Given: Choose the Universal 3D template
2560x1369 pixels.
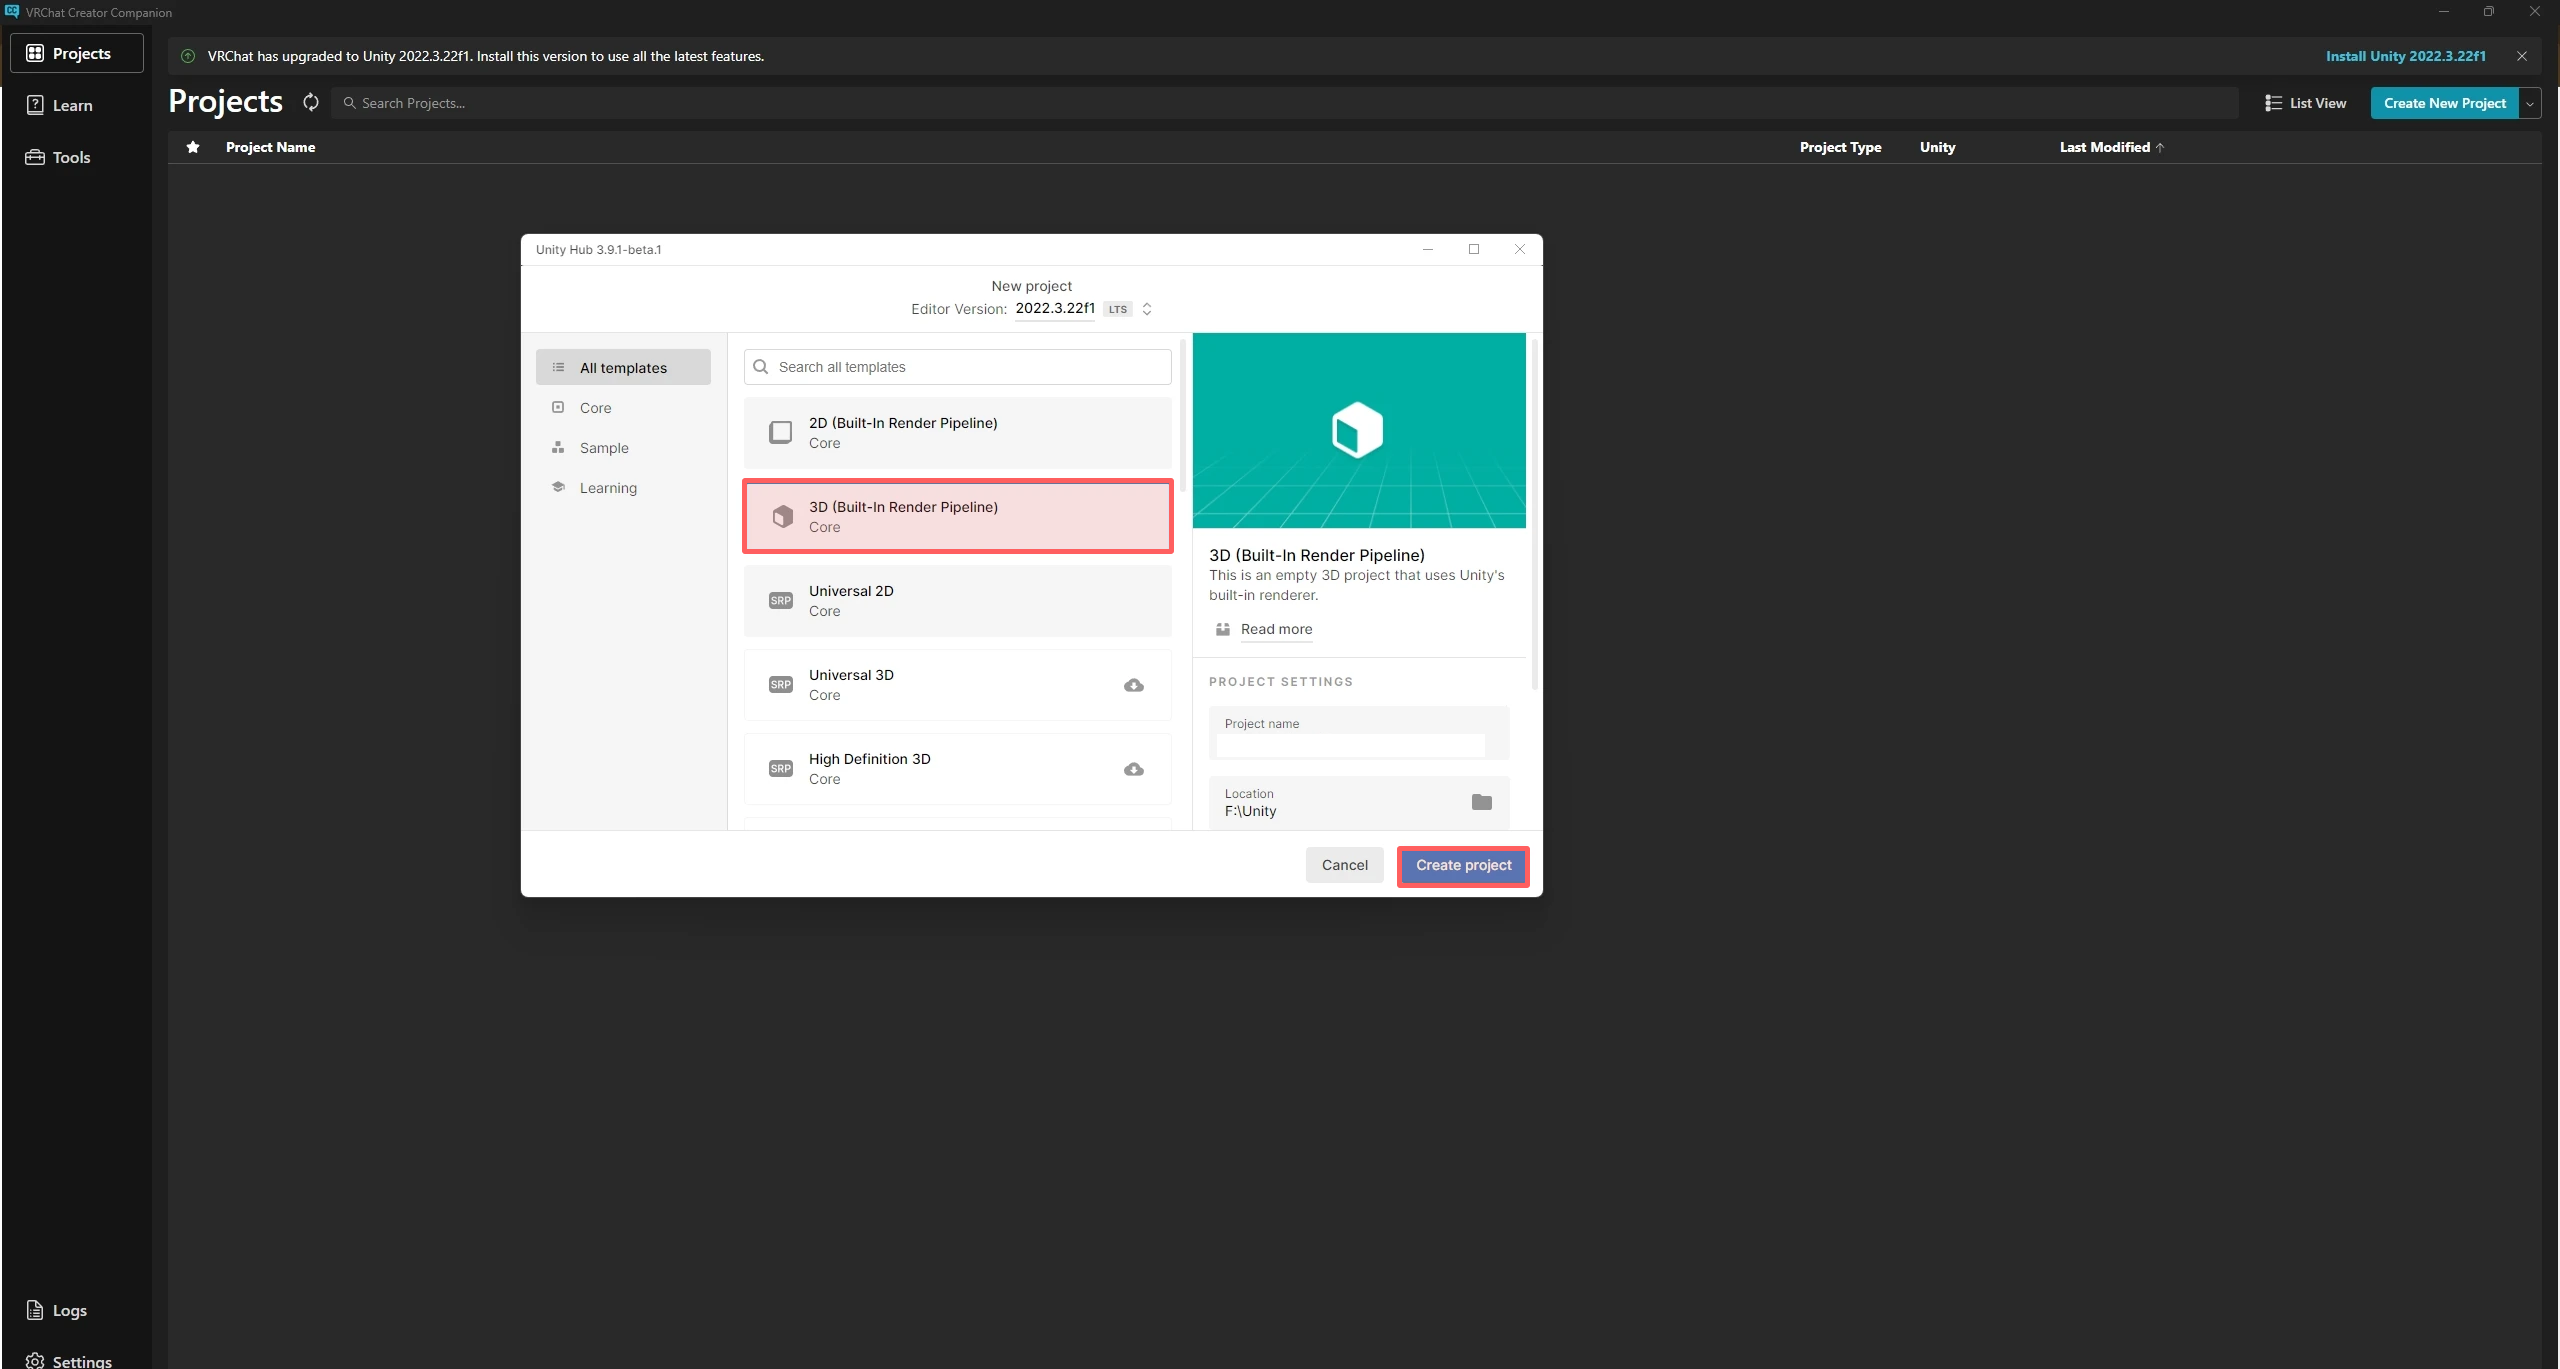Looking at the screenshot, I should 957,685.
